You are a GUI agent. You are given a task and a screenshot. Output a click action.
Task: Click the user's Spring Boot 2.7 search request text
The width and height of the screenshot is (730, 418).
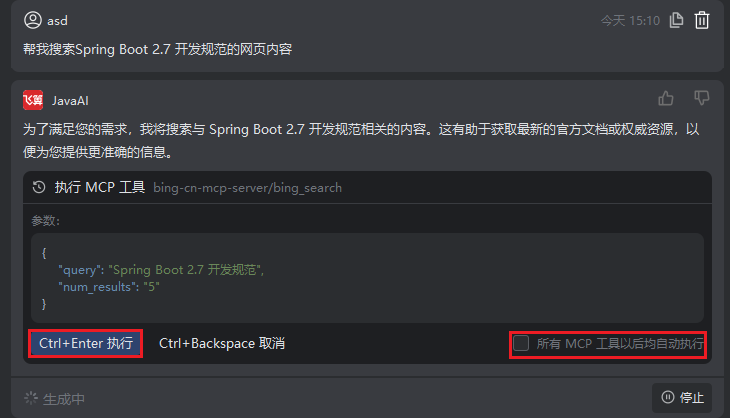[x=157, y=49]
